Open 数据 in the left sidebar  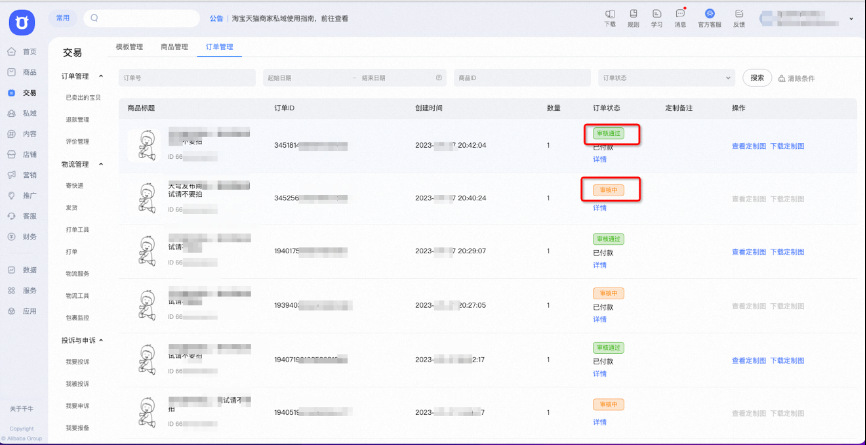[x=23, y=270]
